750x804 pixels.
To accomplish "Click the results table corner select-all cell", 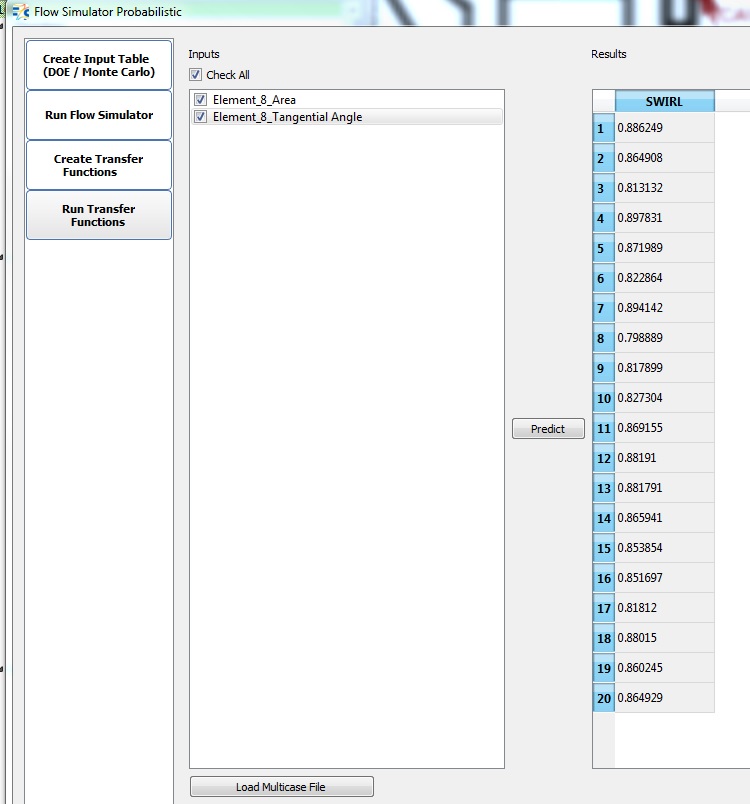I will tap(603, 102).
